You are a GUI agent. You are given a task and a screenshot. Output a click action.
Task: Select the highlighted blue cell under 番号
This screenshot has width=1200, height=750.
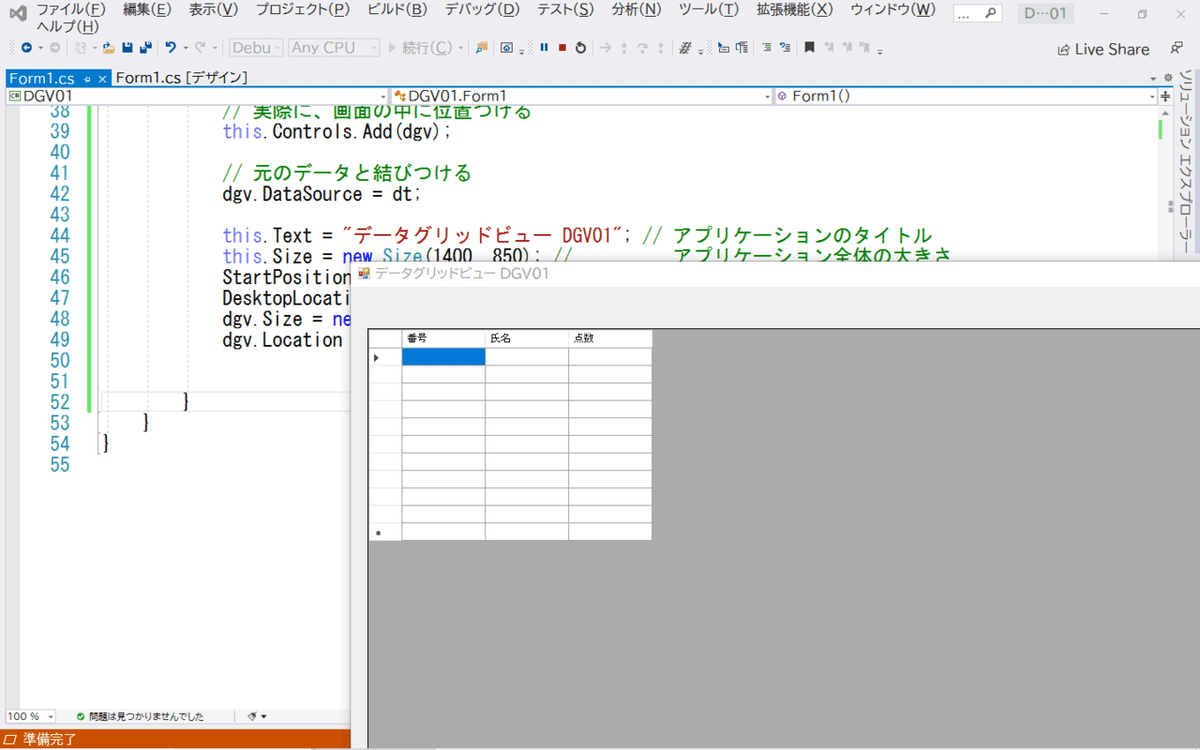pyautogui.click(x=444, y=357)
